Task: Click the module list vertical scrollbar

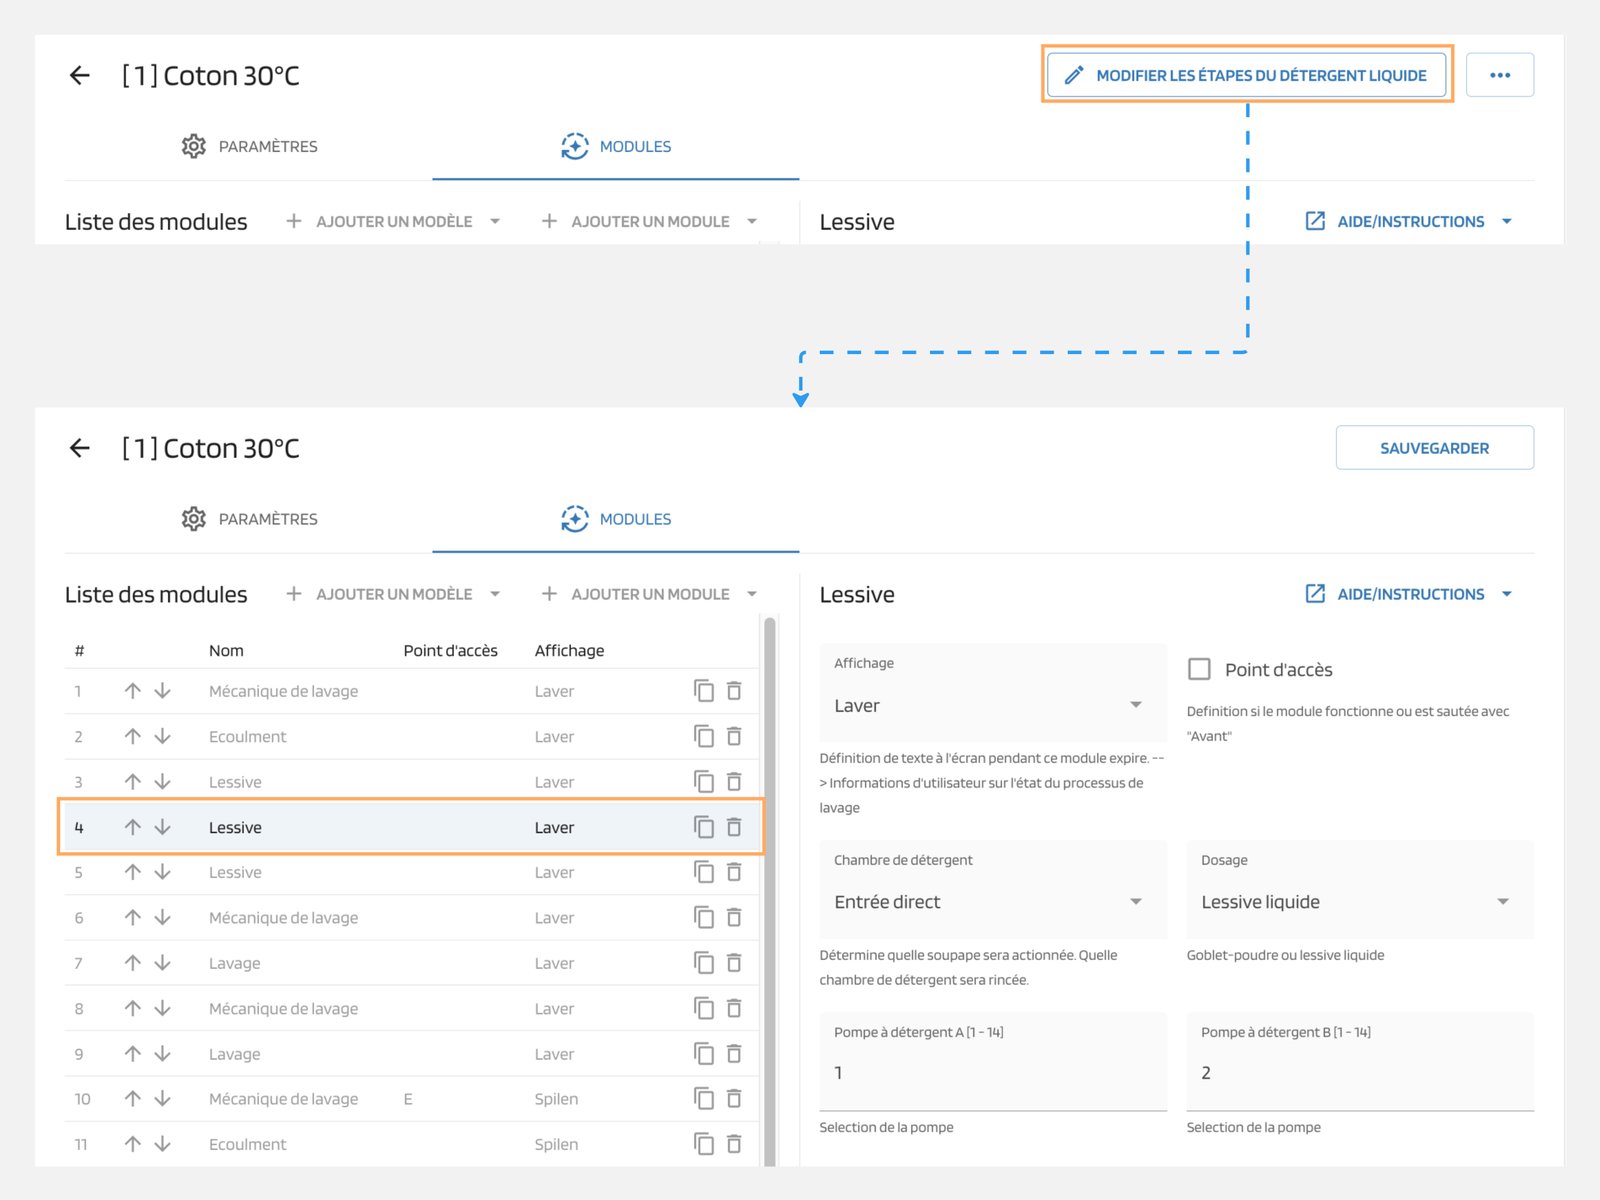Action: [769, 890]
